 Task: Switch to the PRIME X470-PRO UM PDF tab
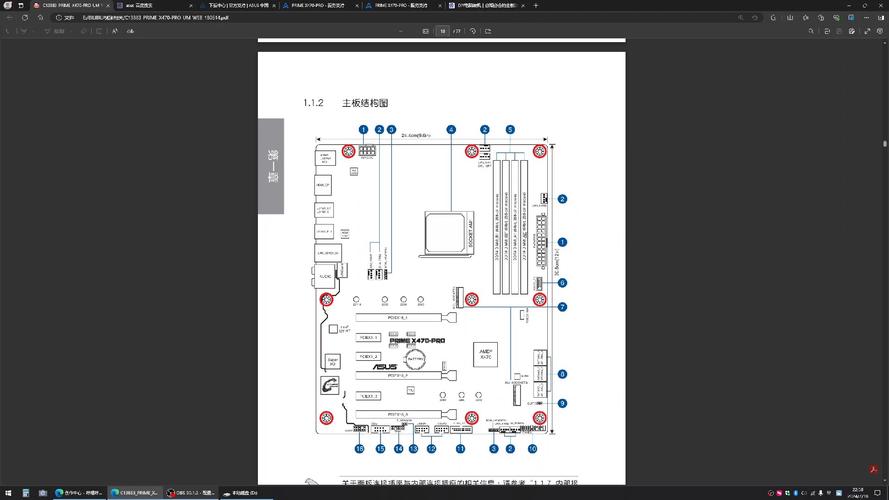[69, 5]
